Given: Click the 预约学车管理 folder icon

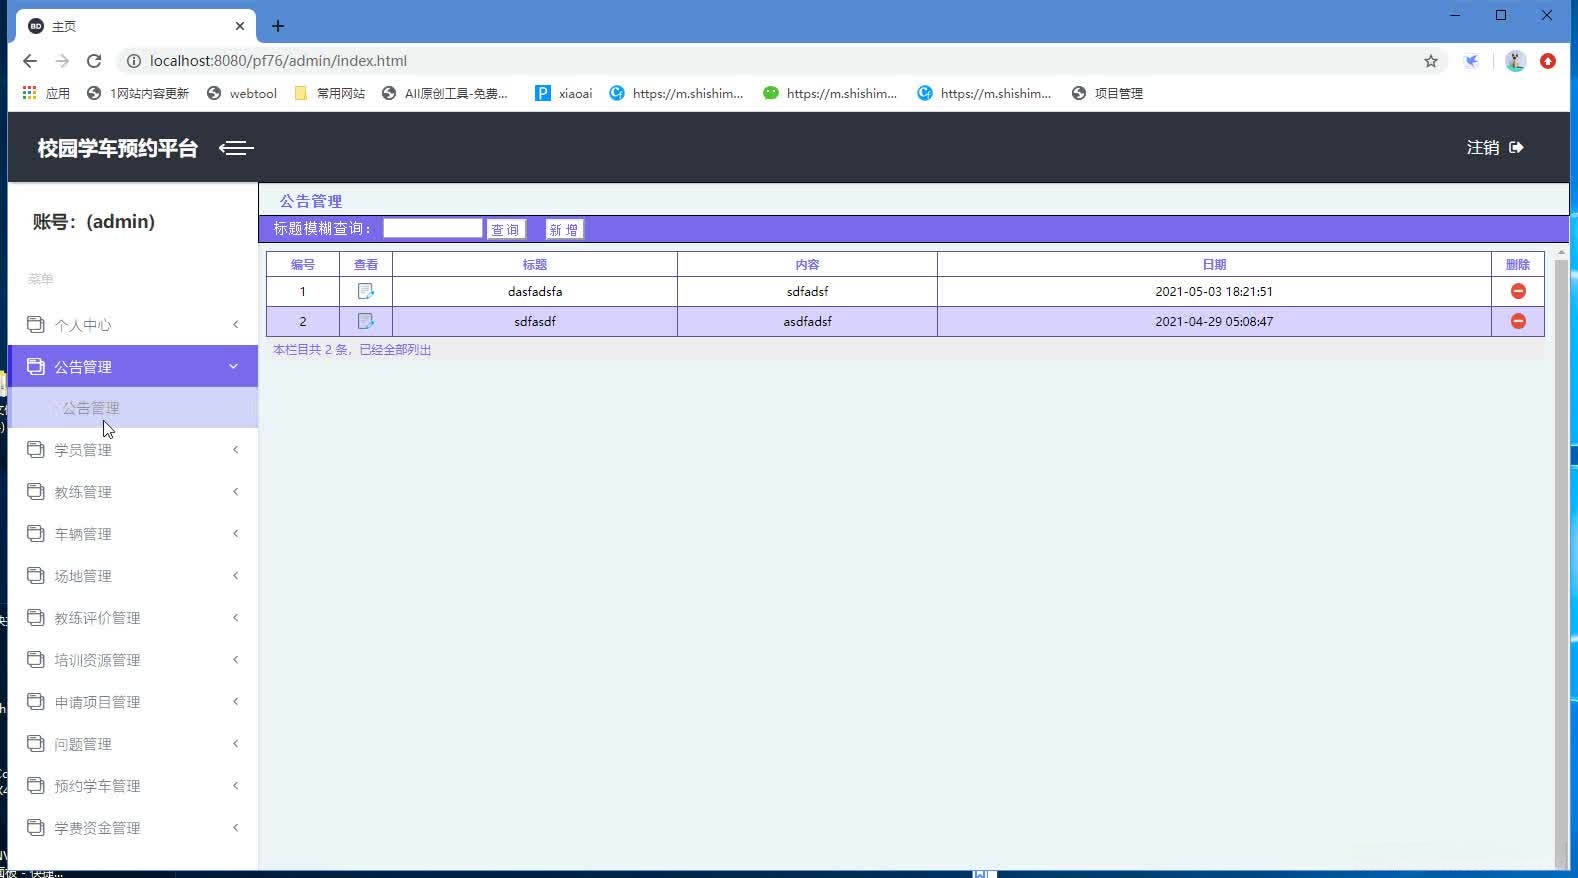Looking at the screenshot, I should click(36, 785).
